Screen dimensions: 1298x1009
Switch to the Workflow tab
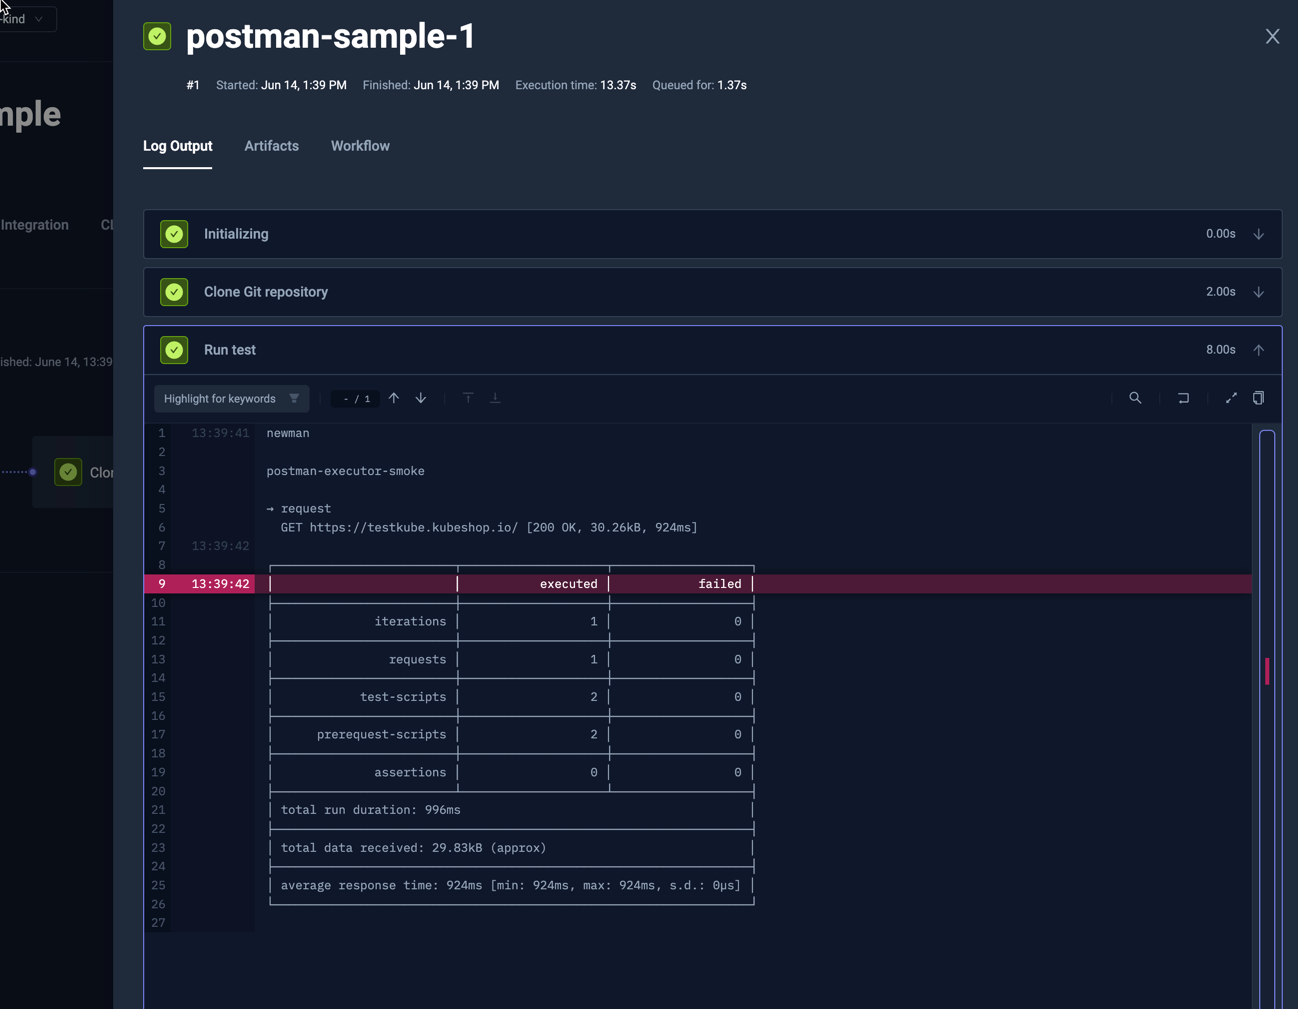click(360, 146)
